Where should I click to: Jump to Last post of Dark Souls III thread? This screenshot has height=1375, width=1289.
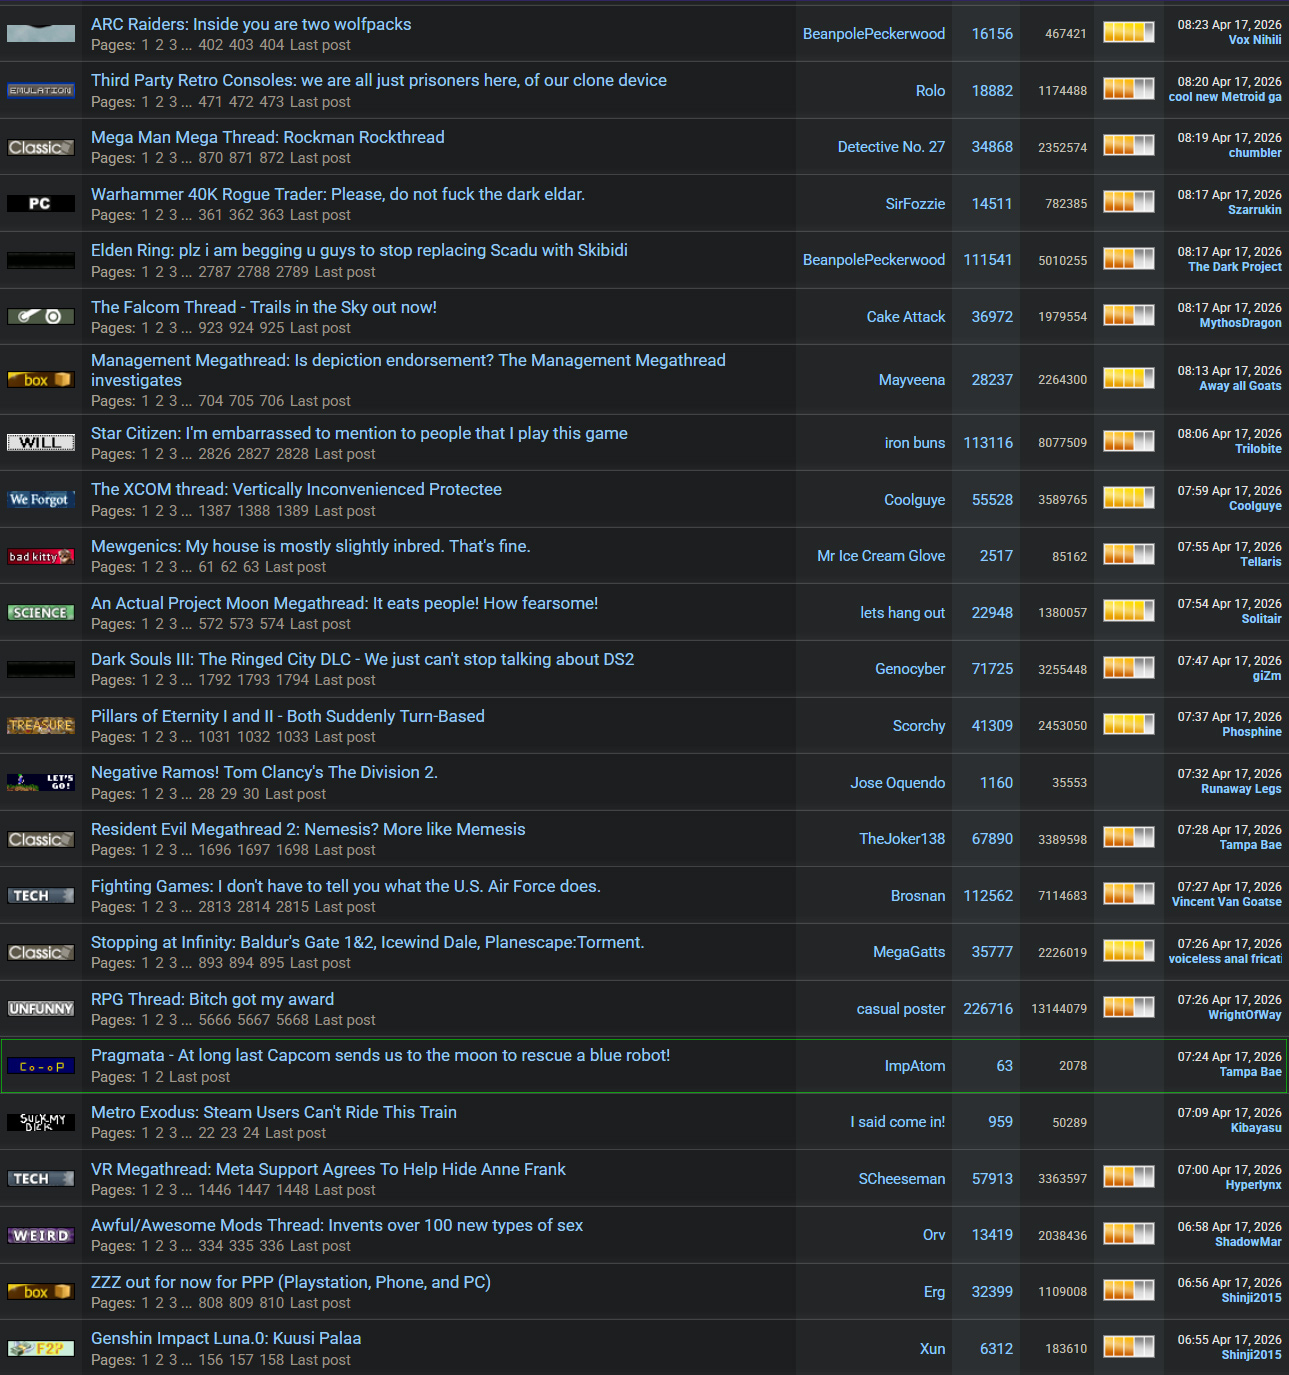[345, 680]
